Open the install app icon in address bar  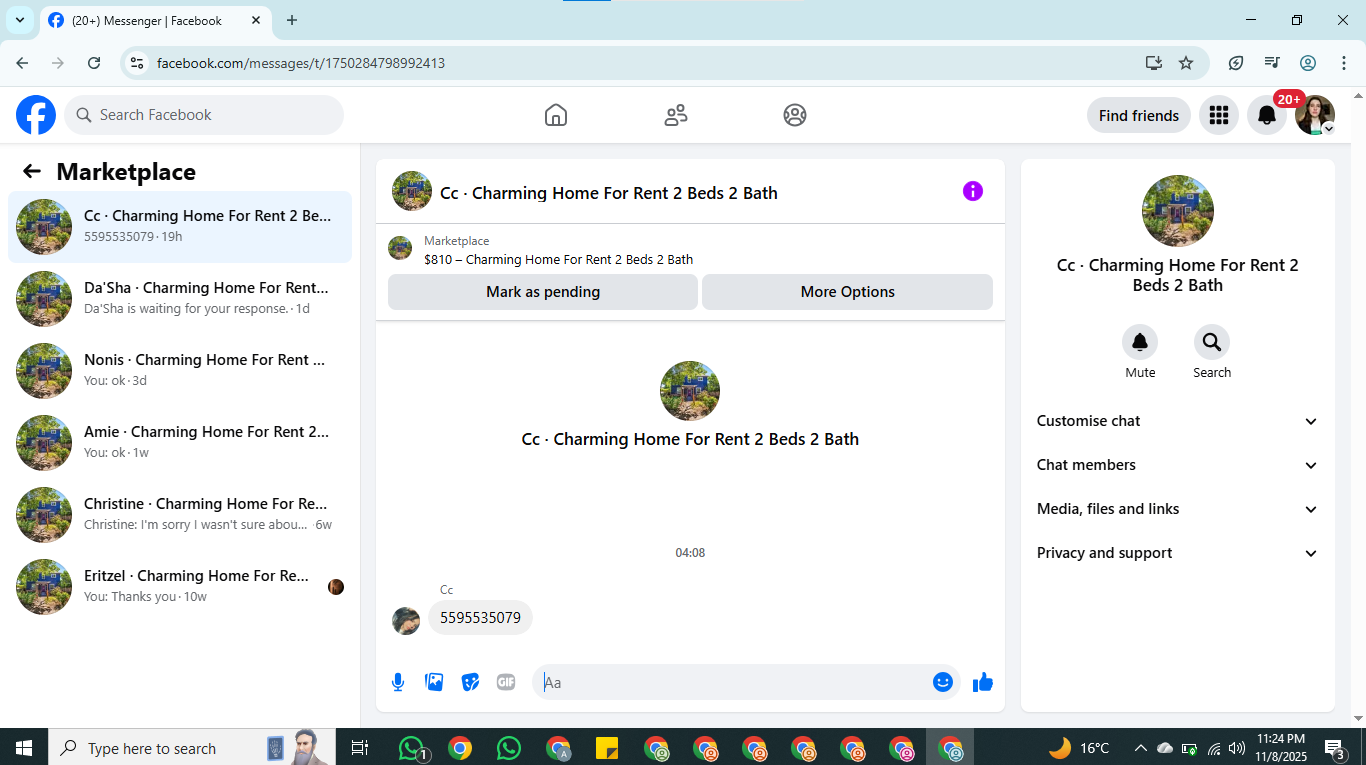point(1154,63)
